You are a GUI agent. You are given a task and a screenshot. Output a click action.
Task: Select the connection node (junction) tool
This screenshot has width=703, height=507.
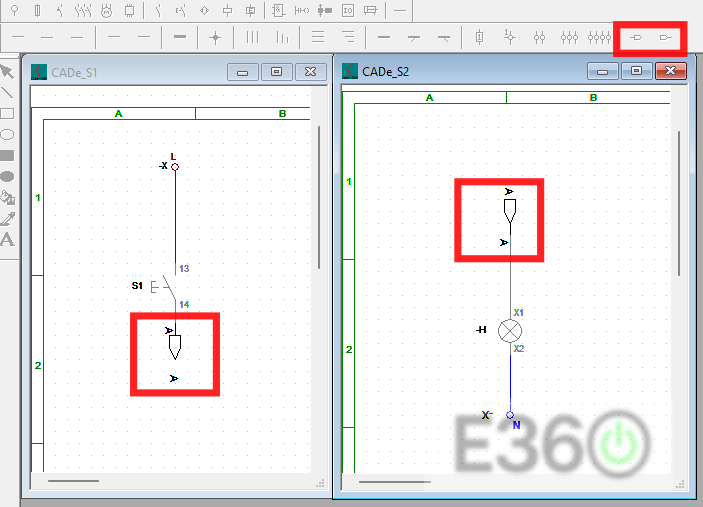click(215, 38)
